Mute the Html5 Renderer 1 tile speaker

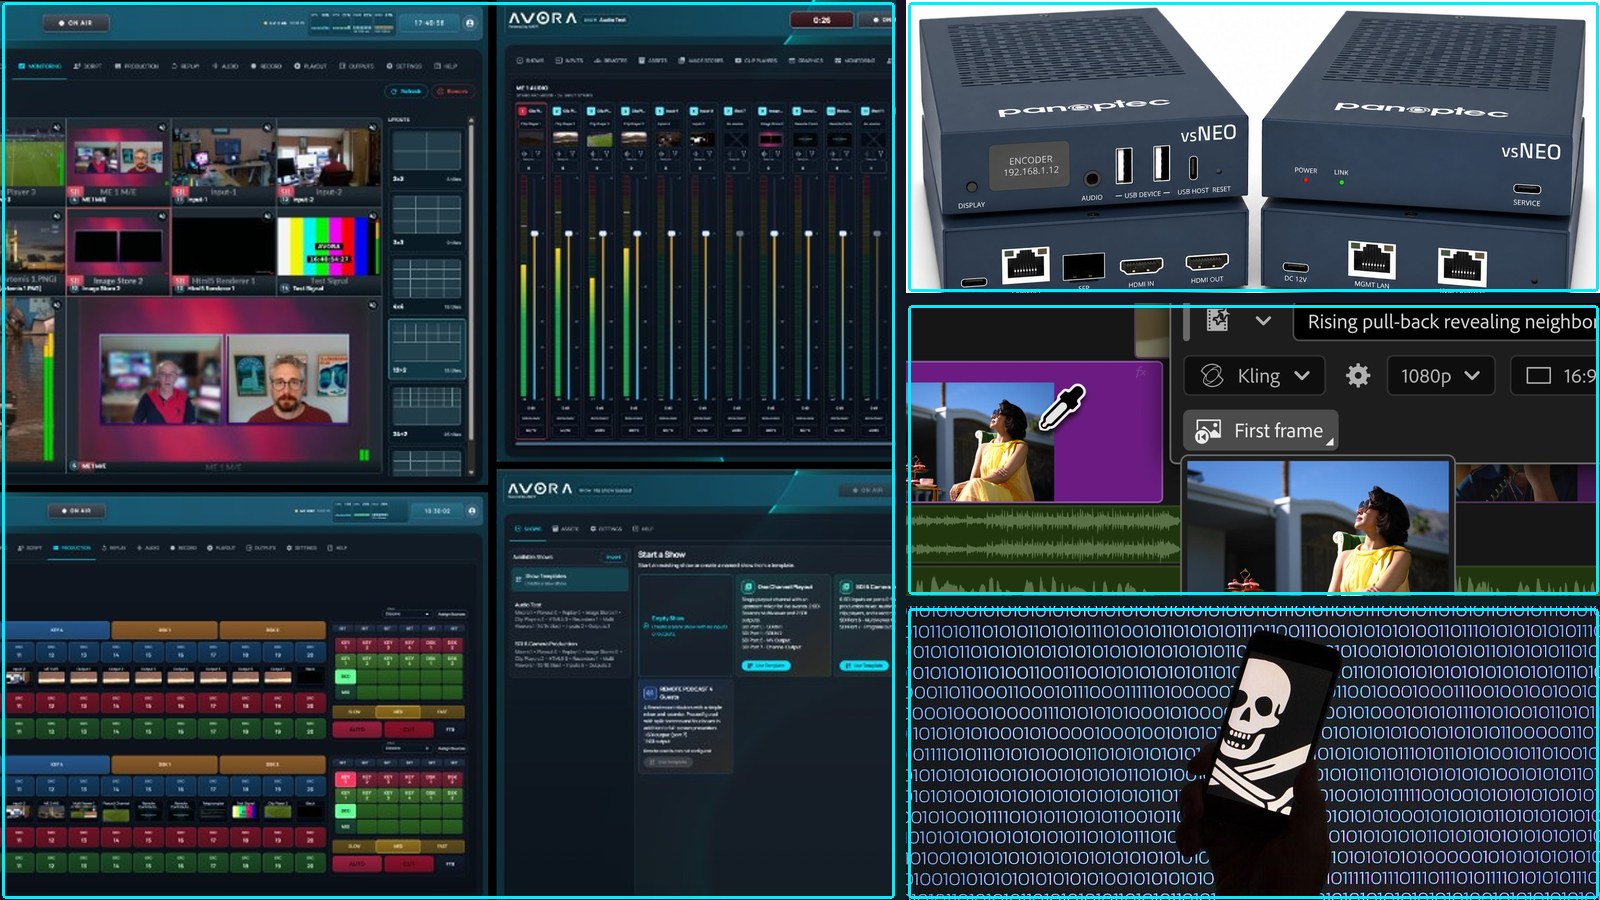click(267, 216)
